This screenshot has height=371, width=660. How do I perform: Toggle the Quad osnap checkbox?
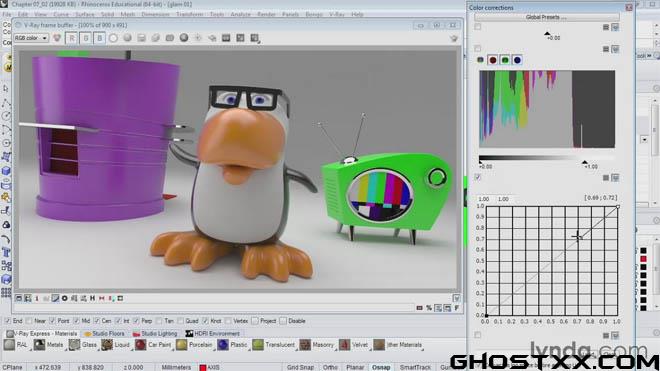coord(181,321)
